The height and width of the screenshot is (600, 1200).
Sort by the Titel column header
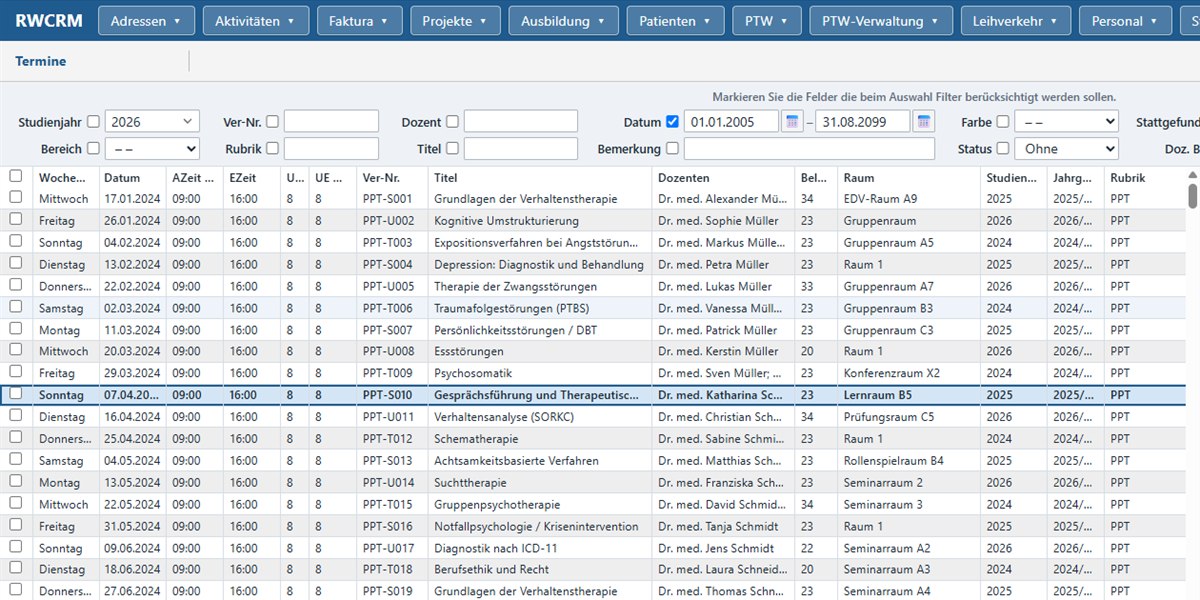point(540,177)
